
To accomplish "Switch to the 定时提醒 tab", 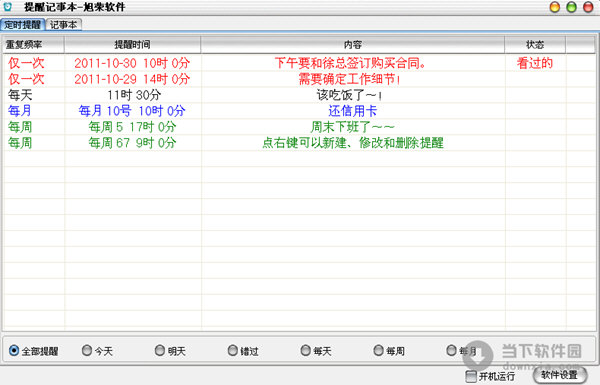I will [23, 25].
